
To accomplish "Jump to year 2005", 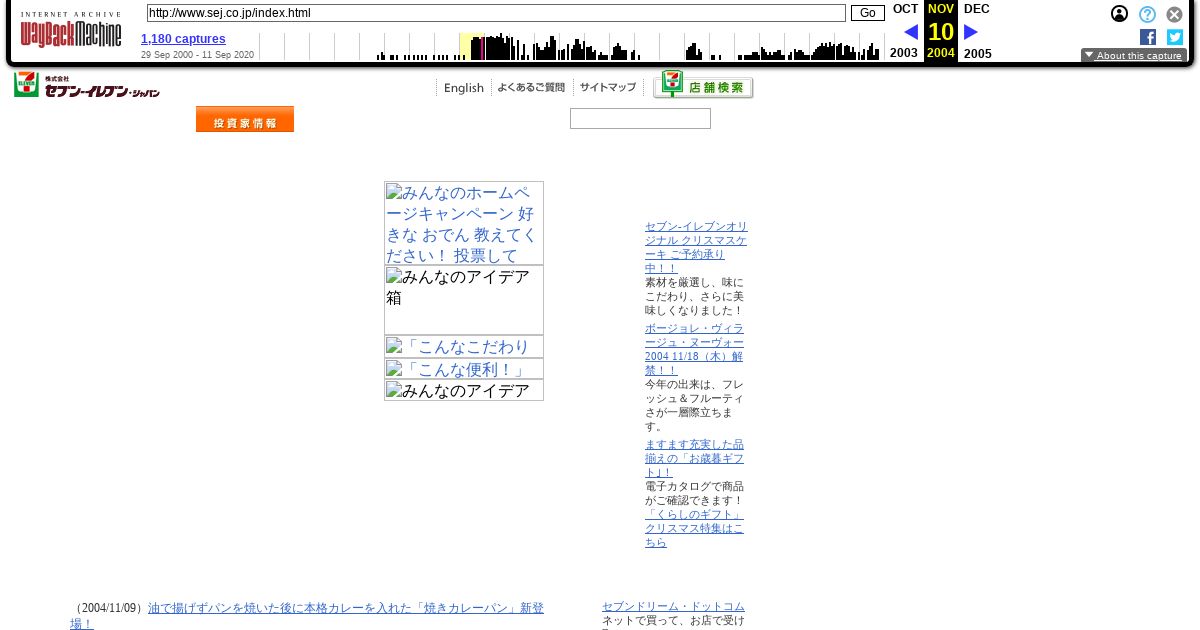I will click(978, 53).
